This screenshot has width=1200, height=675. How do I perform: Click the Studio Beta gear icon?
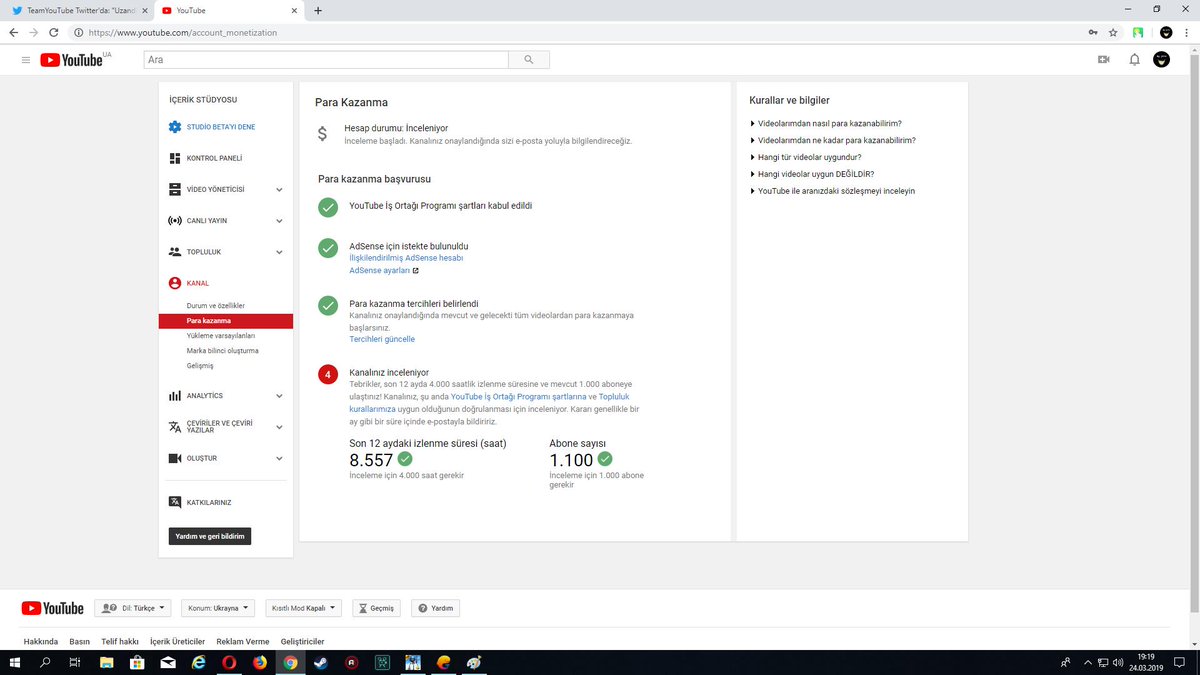pos(175,127)
